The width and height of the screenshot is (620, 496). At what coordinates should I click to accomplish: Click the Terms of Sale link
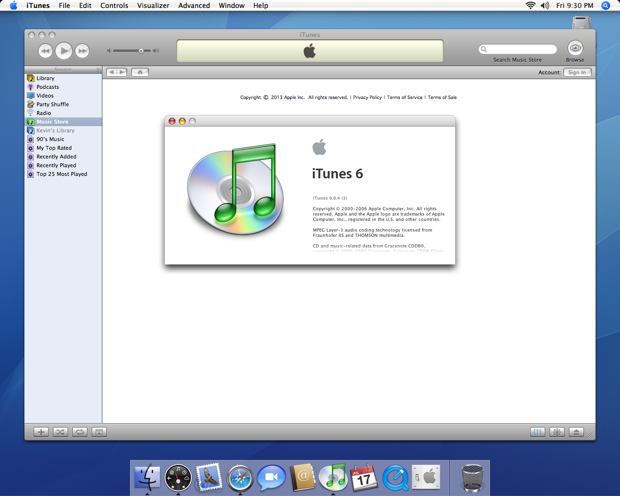coord(442,97)
